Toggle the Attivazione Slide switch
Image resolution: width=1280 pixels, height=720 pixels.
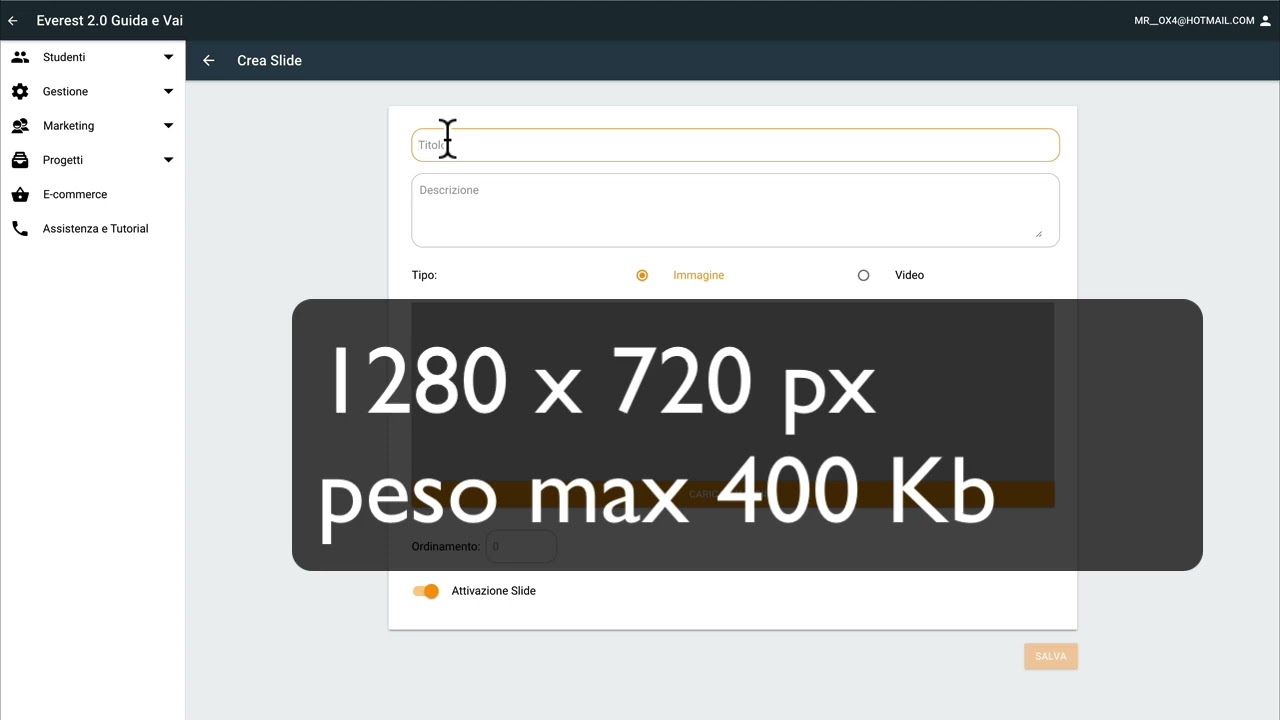(426, 592)
